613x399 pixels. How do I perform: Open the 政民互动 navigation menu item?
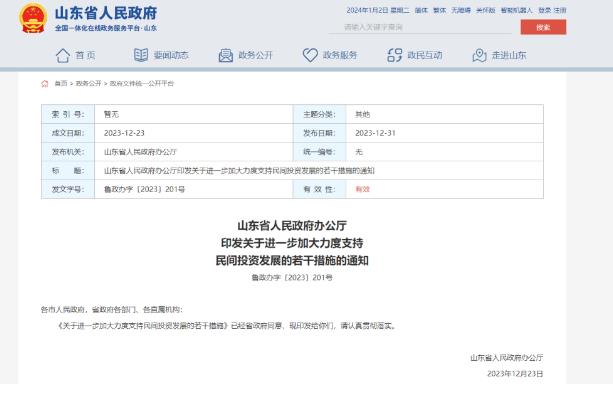point(425,55)
